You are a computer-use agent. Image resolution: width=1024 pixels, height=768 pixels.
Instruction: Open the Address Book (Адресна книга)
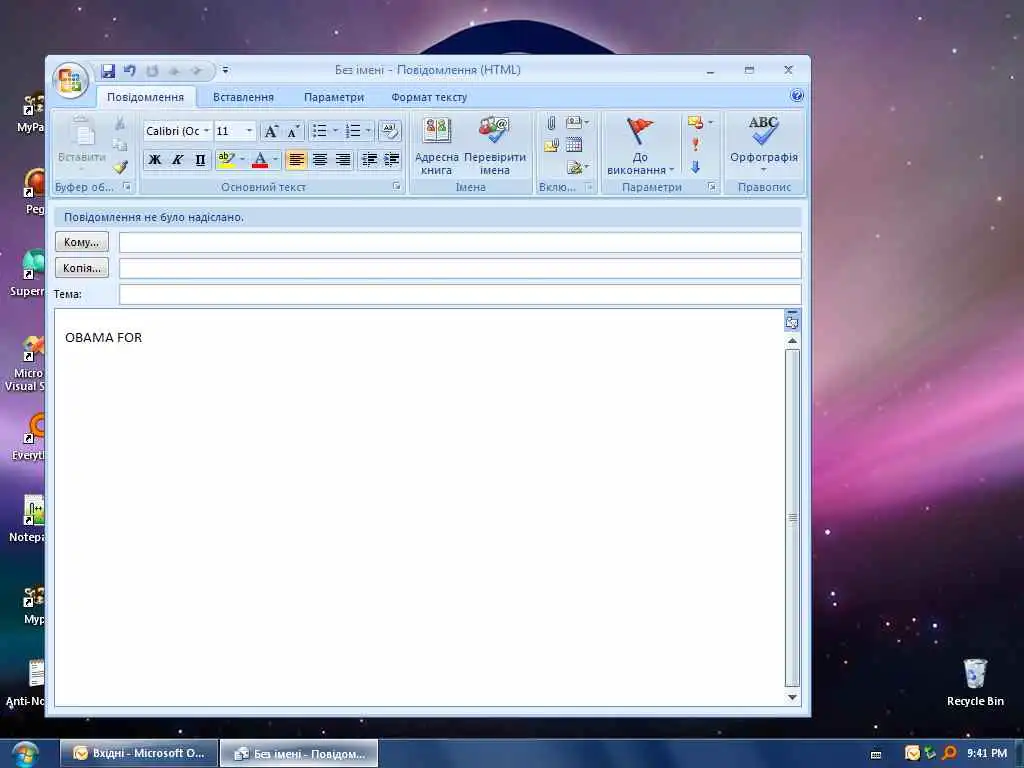pos(436,146)
